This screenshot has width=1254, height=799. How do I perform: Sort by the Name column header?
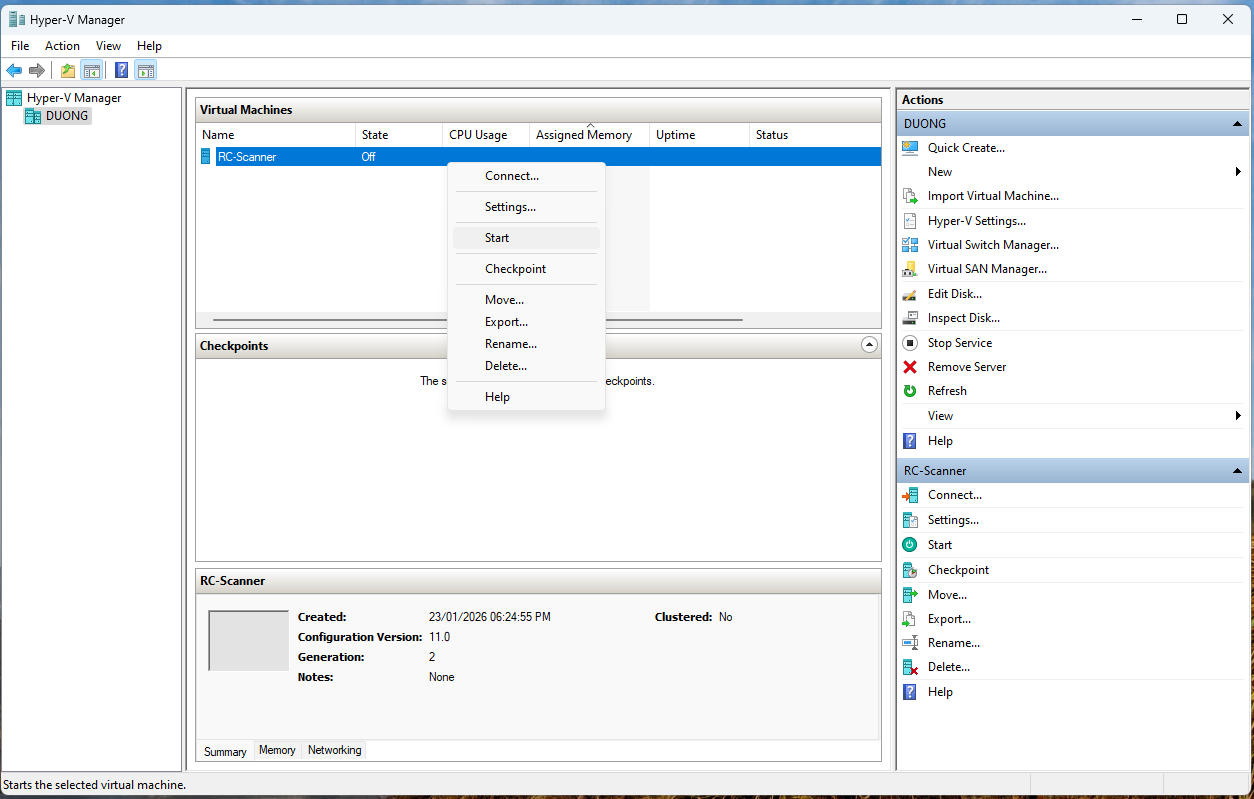(276, 135)
